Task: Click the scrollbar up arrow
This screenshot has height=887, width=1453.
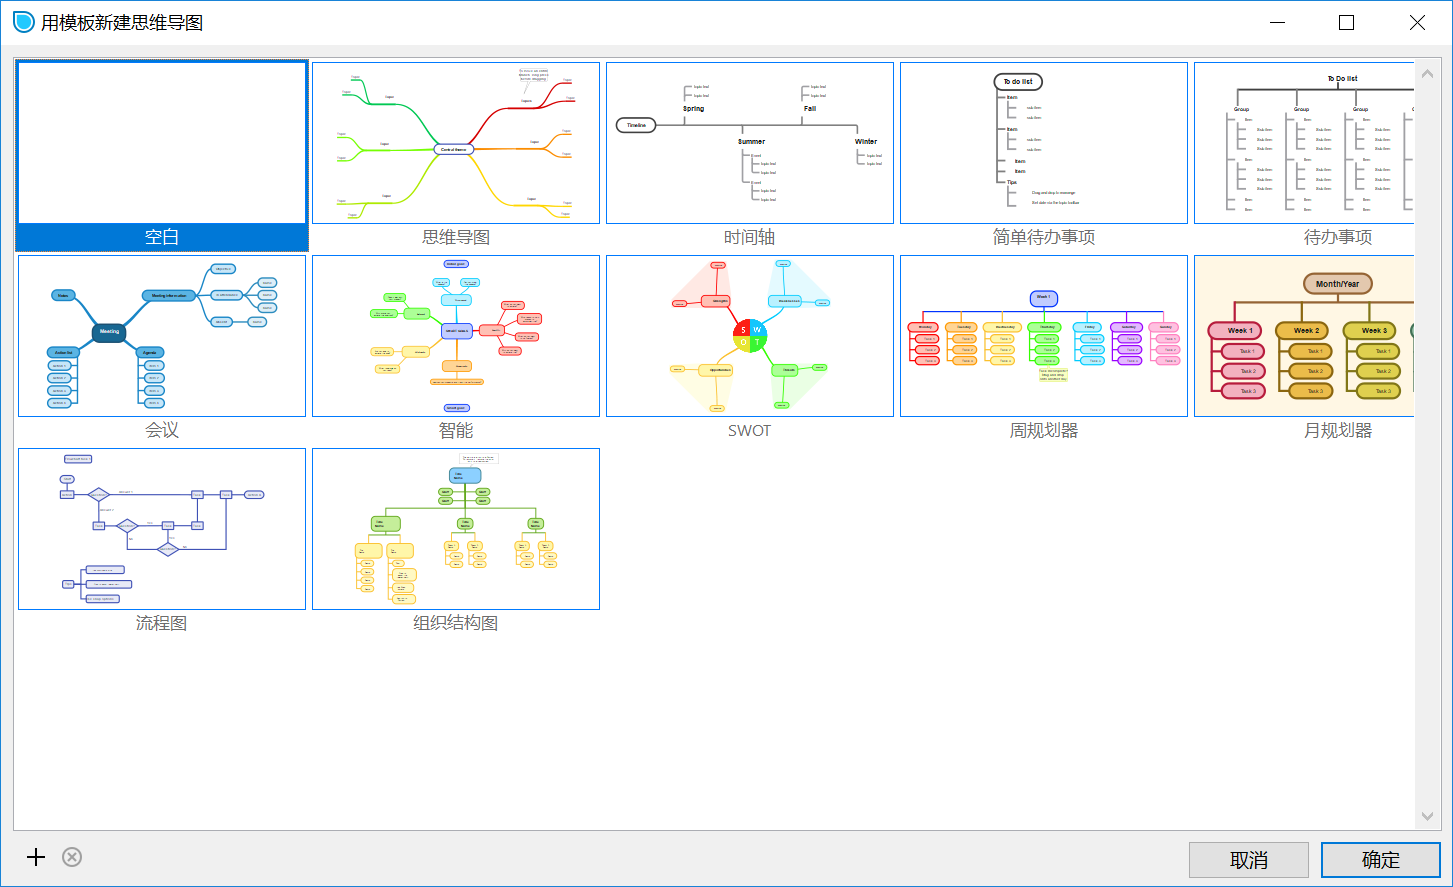Action: pyautogui.click(x=1427, y=71)
